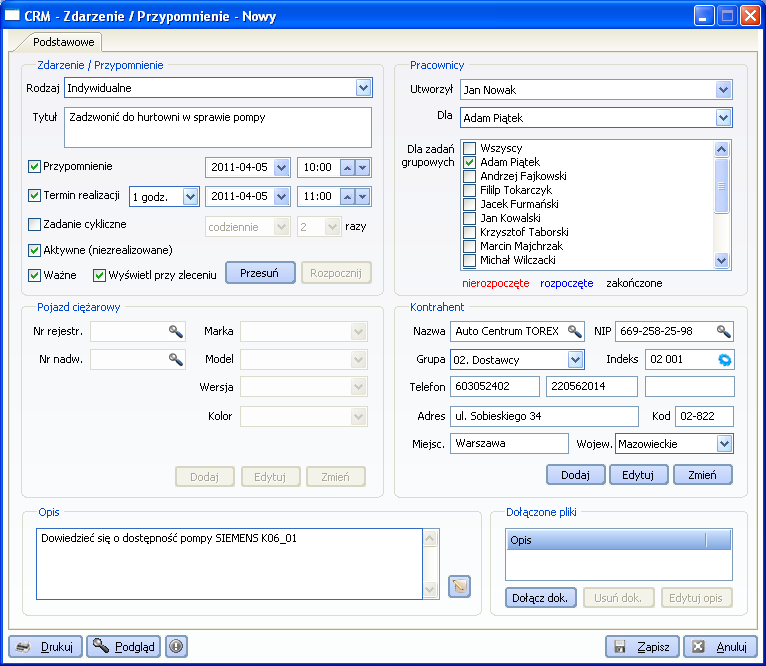Open Termin realizacji date picker dropdown
Viewport: 766px width, 666px height.
(281, 196)
